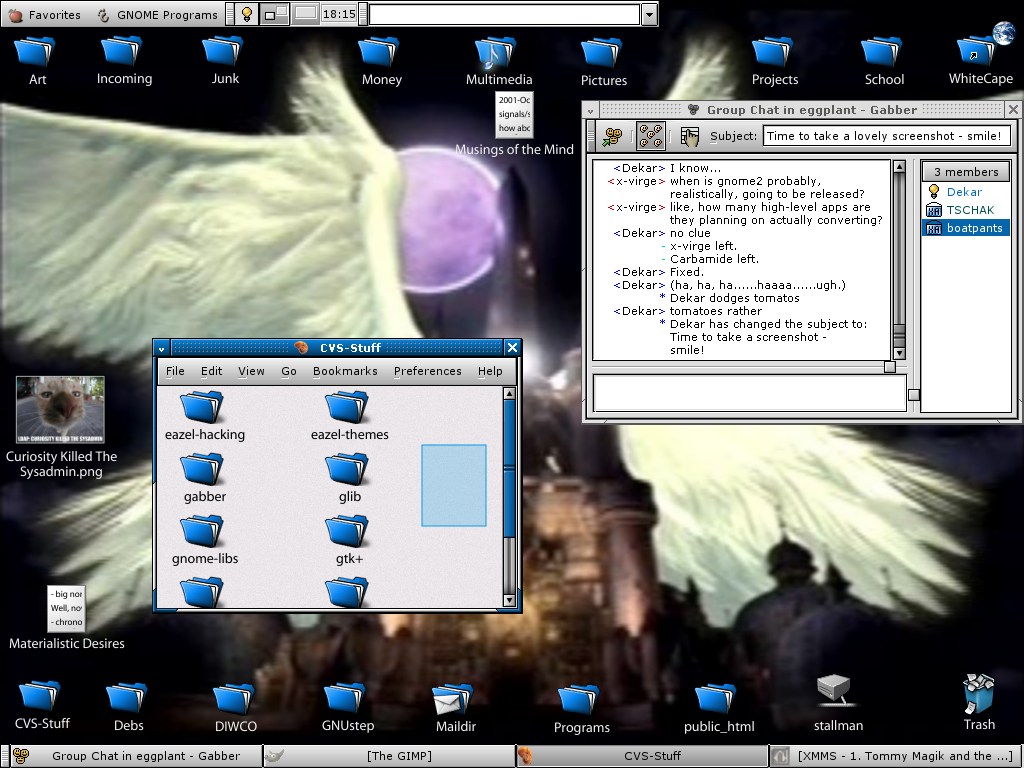This screenshot has width=1024, height=768.
Task: Select the glib folder
Action: tap(349, 479)
